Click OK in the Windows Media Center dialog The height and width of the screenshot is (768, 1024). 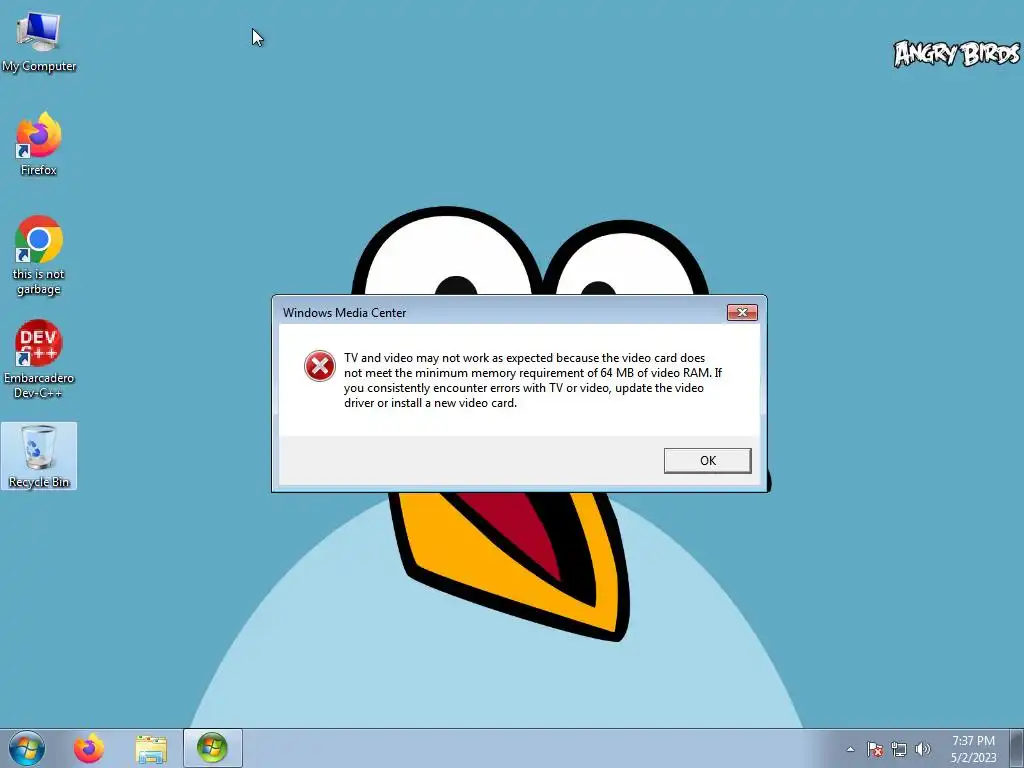coord(707,460)
